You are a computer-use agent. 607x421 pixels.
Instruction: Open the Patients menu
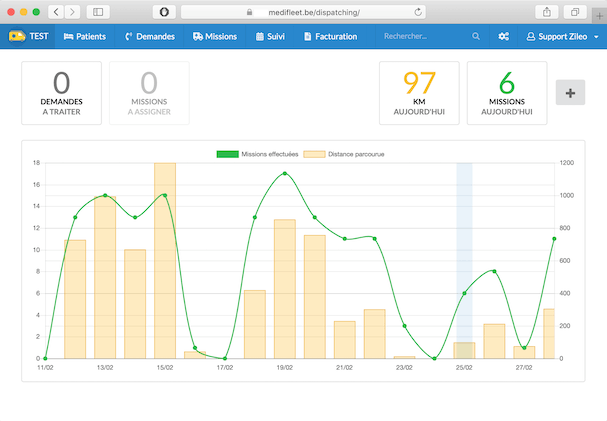84,36
